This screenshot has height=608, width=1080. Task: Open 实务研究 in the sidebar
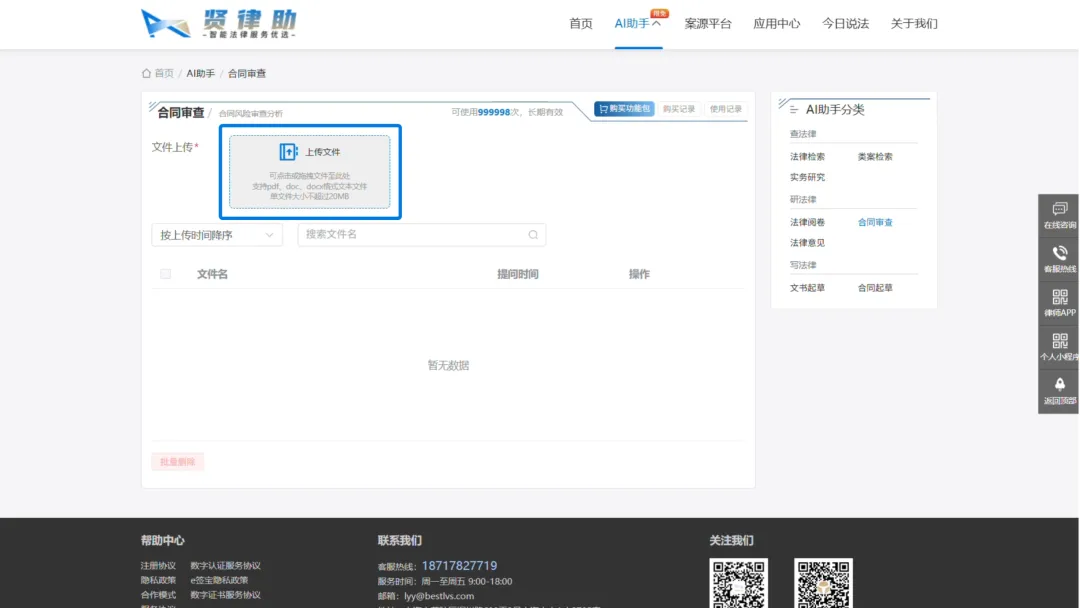point(807,177)
